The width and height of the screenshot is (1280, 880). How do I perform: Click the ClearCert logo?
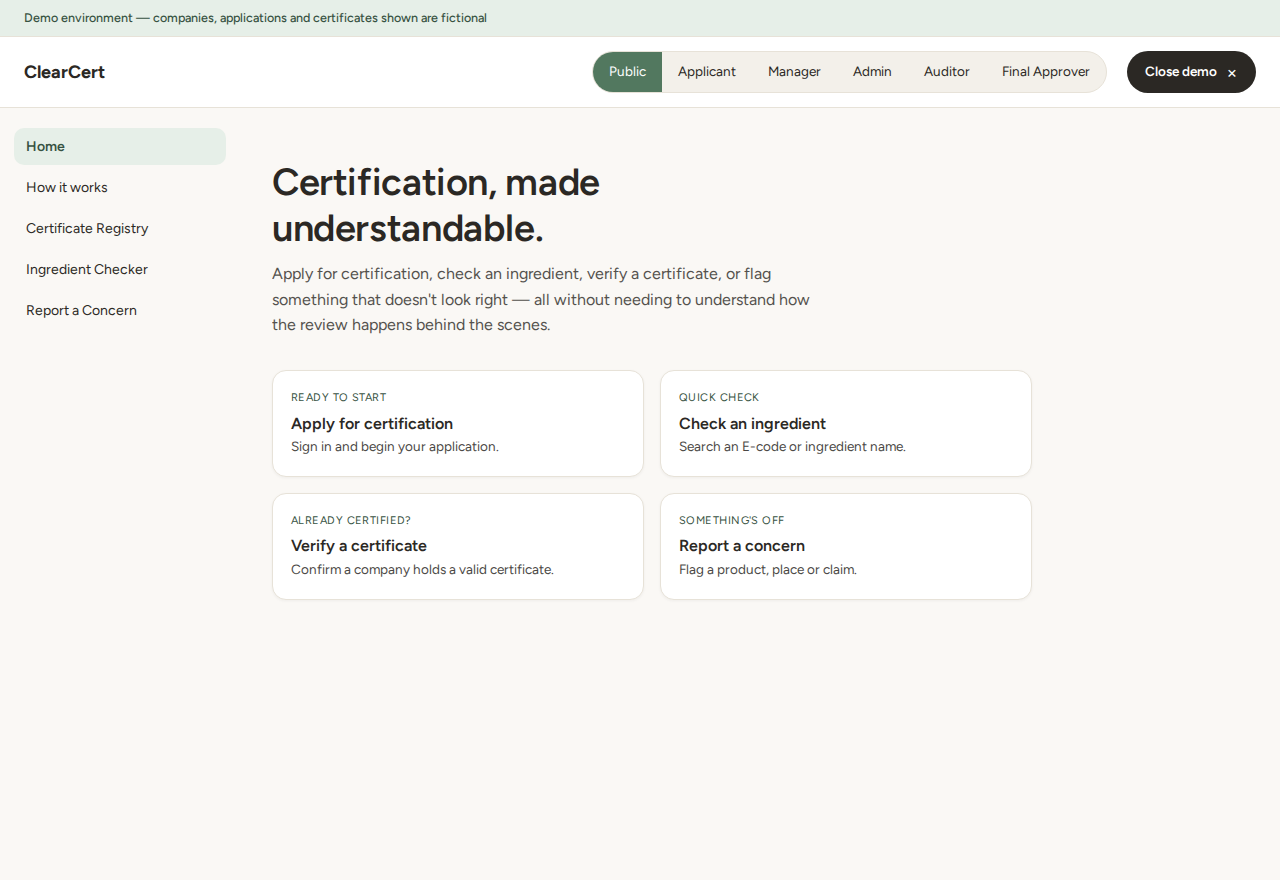click(x=64, y=72)
